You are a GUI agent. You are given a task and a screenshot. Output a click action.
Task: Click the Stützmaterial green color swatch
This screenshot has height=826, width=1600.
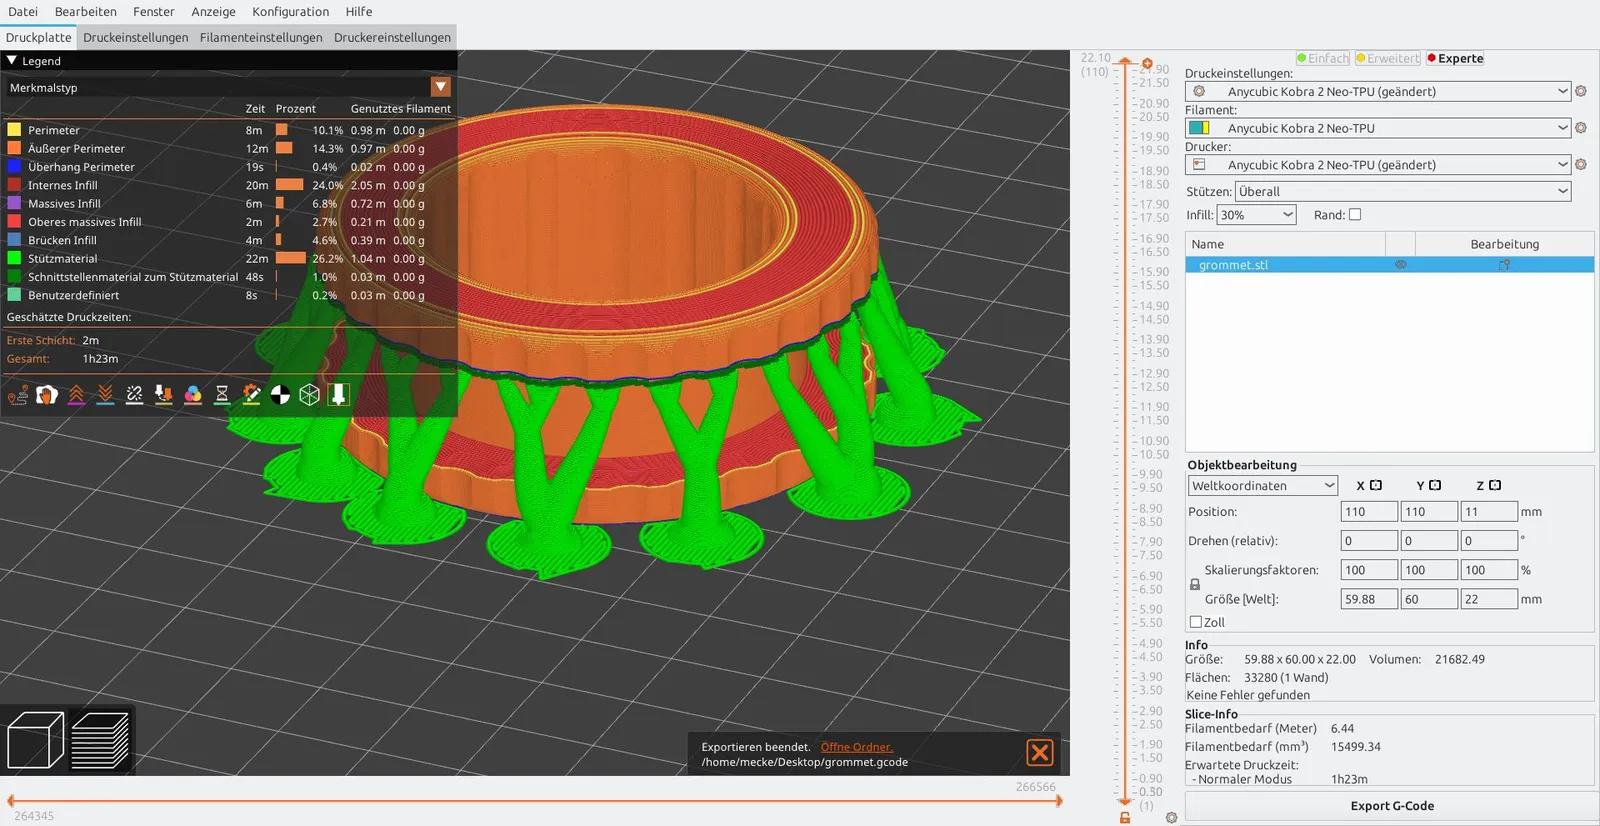tap(14, 258)
